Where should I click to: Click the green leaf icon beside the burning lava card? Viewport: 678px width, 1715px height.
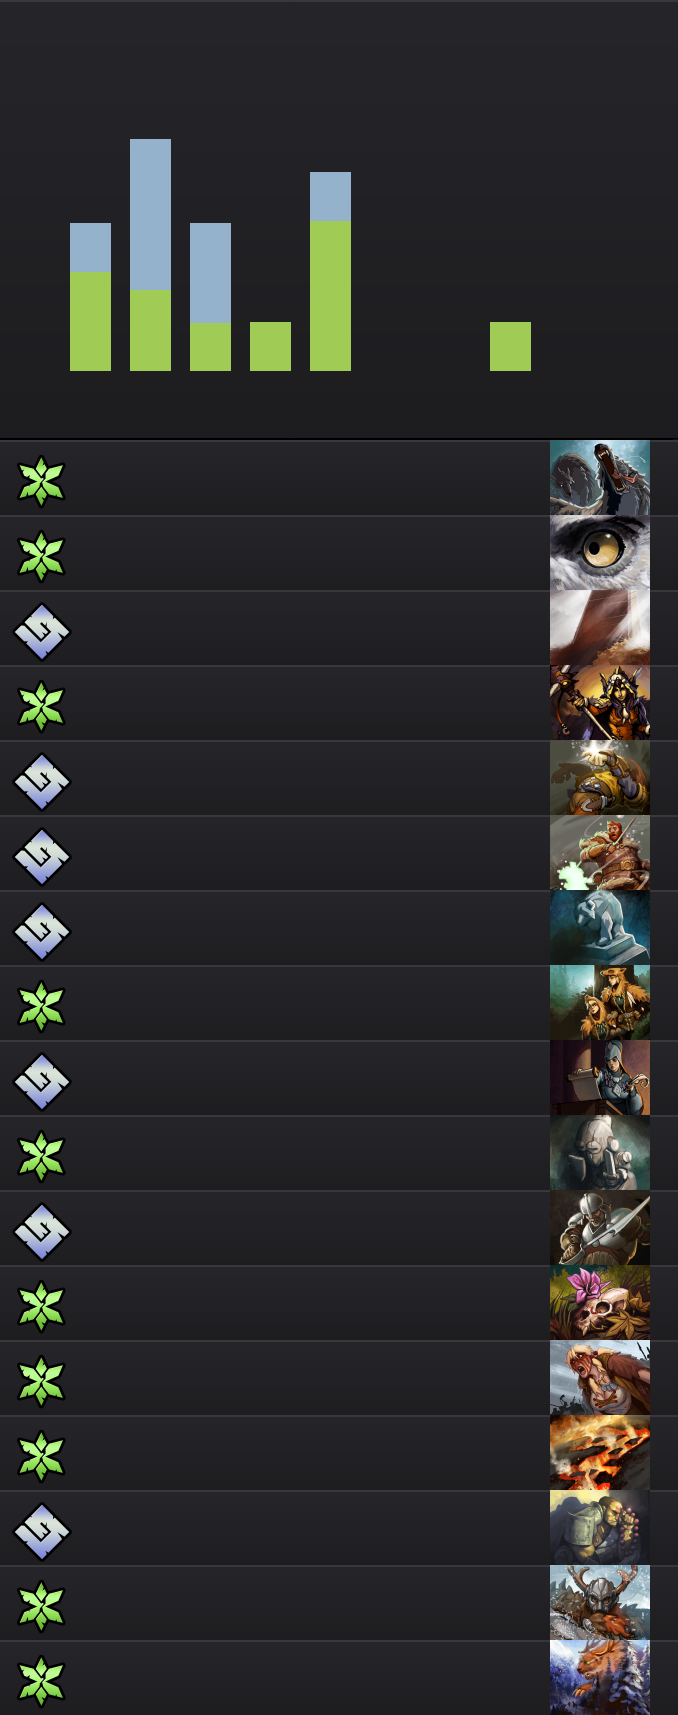41,1456
